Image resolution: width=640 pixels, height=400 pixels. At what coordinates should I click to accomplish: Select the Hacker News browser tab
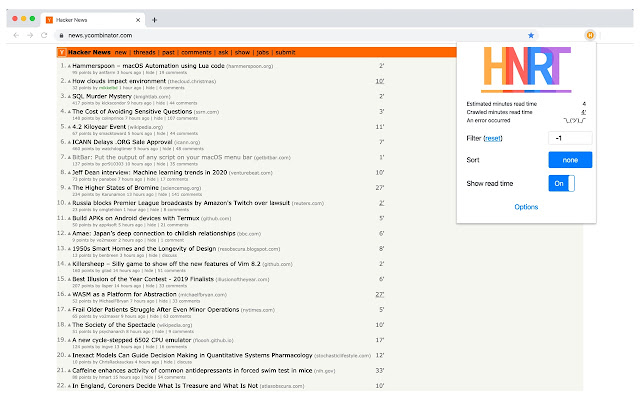coord(93,20)
